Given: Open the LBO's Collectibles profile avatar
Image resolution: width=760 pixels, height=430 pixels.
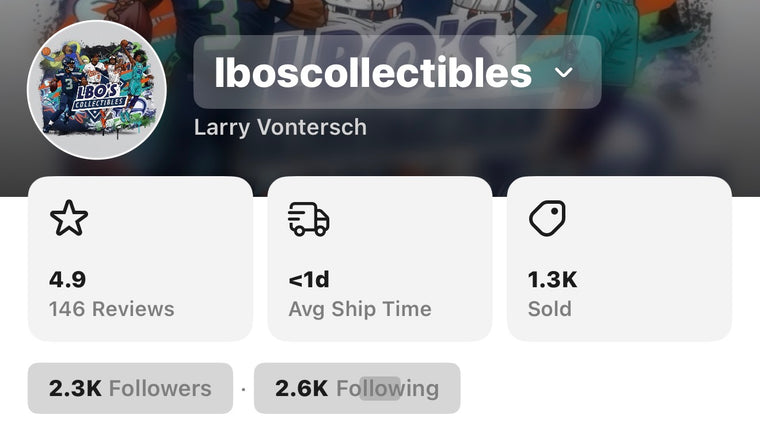Looking at the screenshot, I should pos(97,90).
